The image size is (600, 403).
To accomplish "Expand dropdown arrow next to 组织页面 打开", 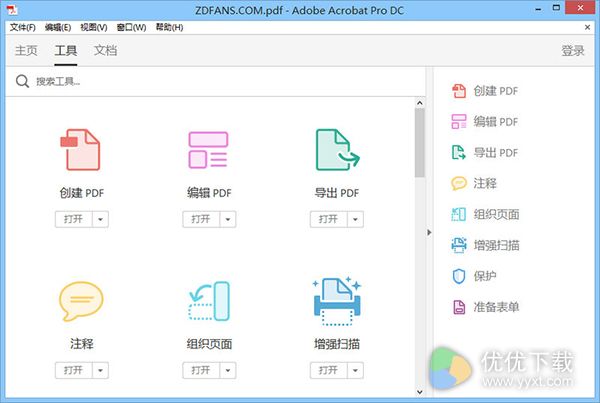I will (x=228, y=370).
